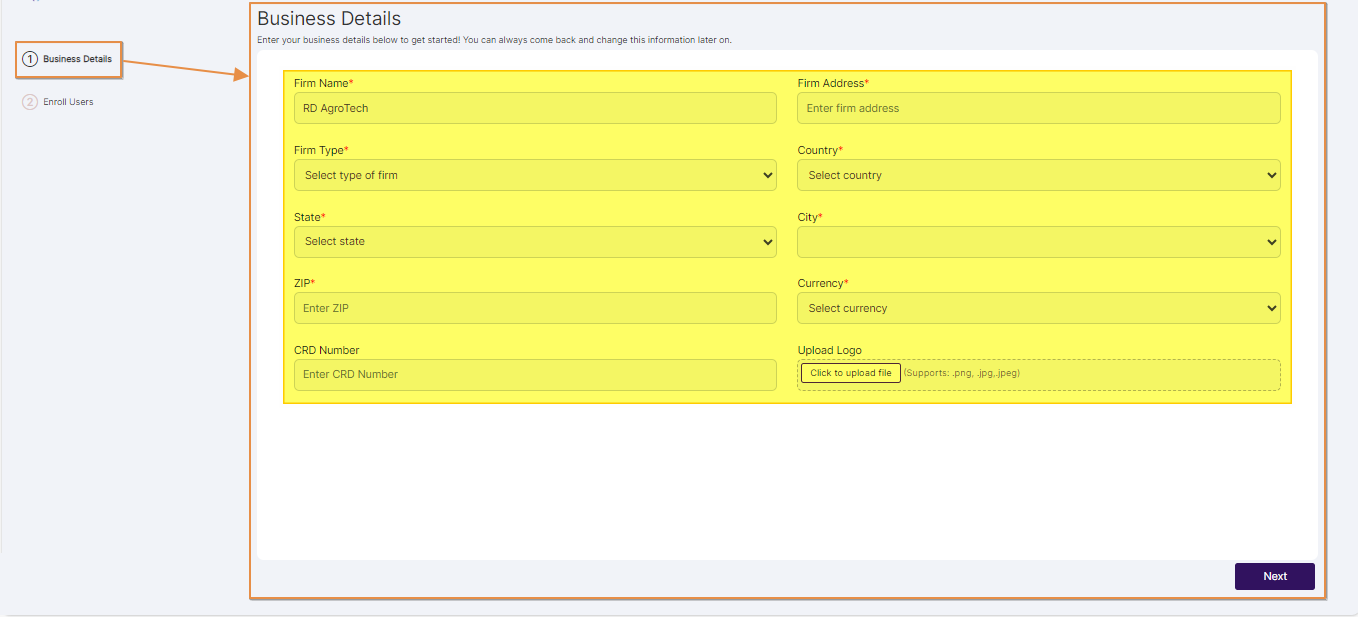
Task: Focus the Enter ZIP field
Action: (x=534, y=308)
